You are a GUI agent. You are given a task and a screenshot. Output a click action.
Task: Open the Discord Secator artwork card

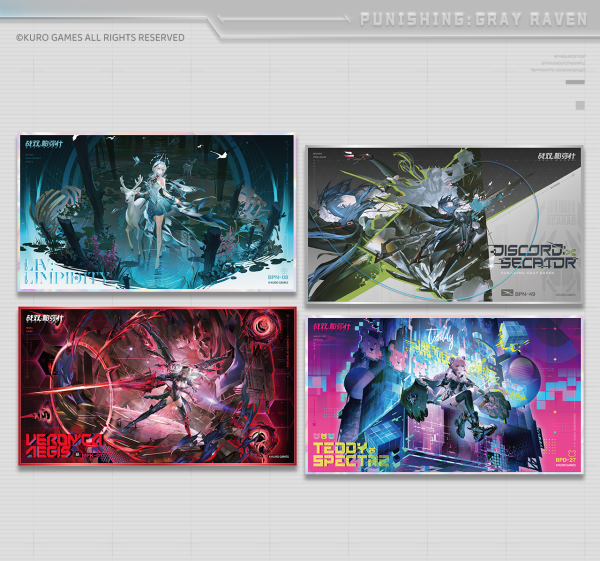pyautogui.click(x=445, y=223)
